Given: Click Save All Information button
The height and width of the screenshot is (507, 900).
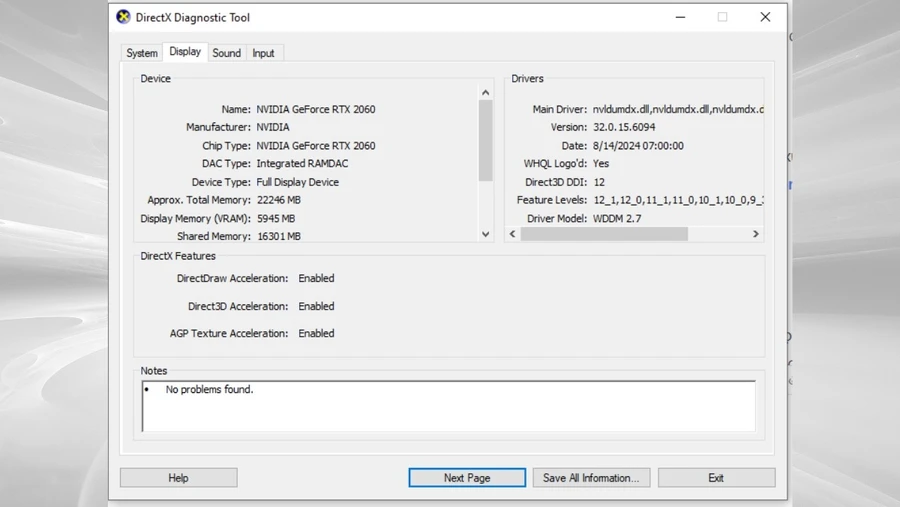Looking at the screenshot, I should pyautogui.click(x=591, y=478).
